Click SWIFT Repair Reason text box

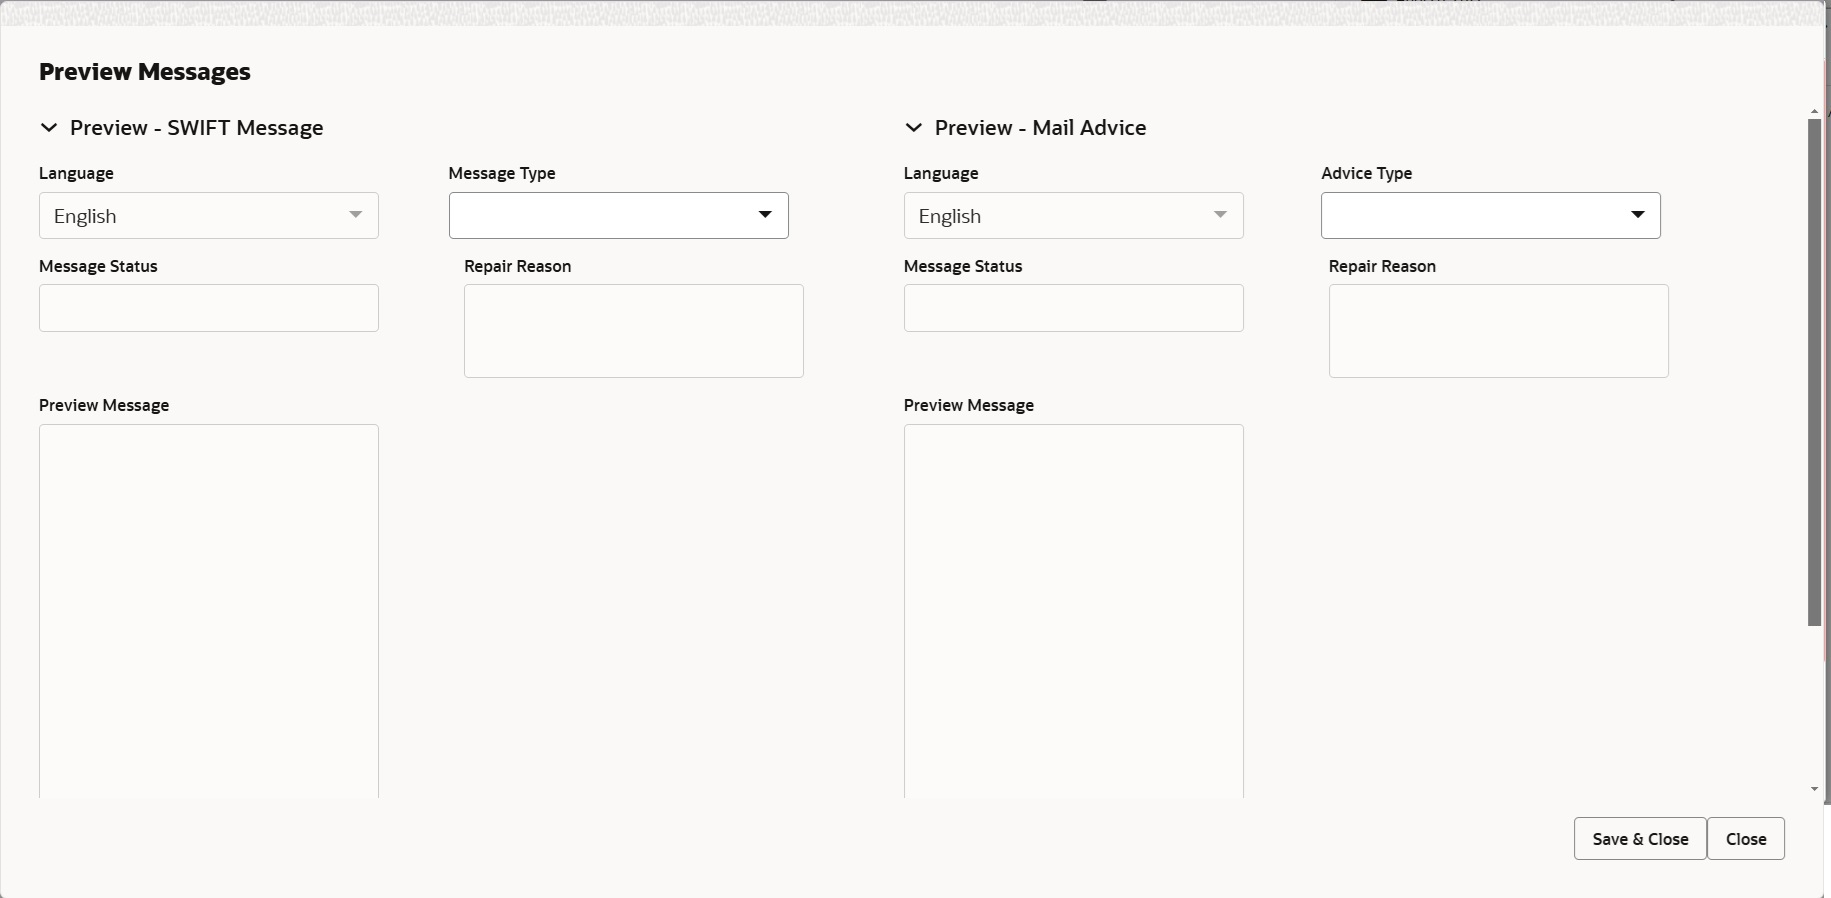click(634, 331)
